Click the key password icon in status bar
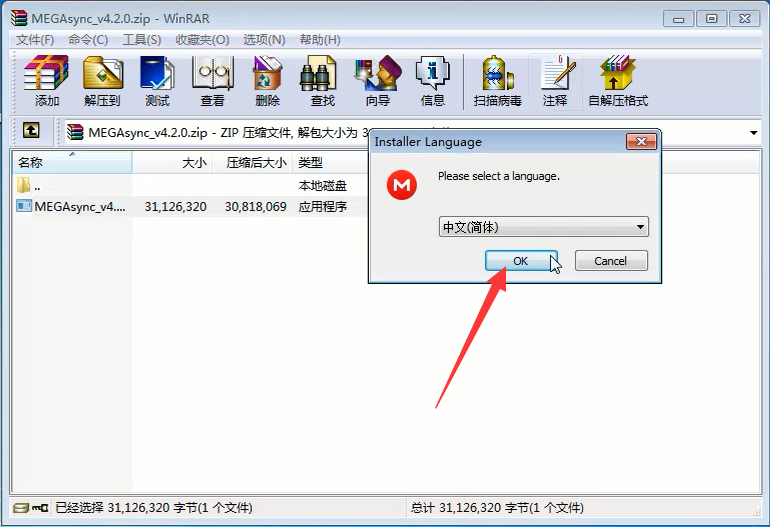This screenshot has height=527, width=770. (x=40, y=508)
